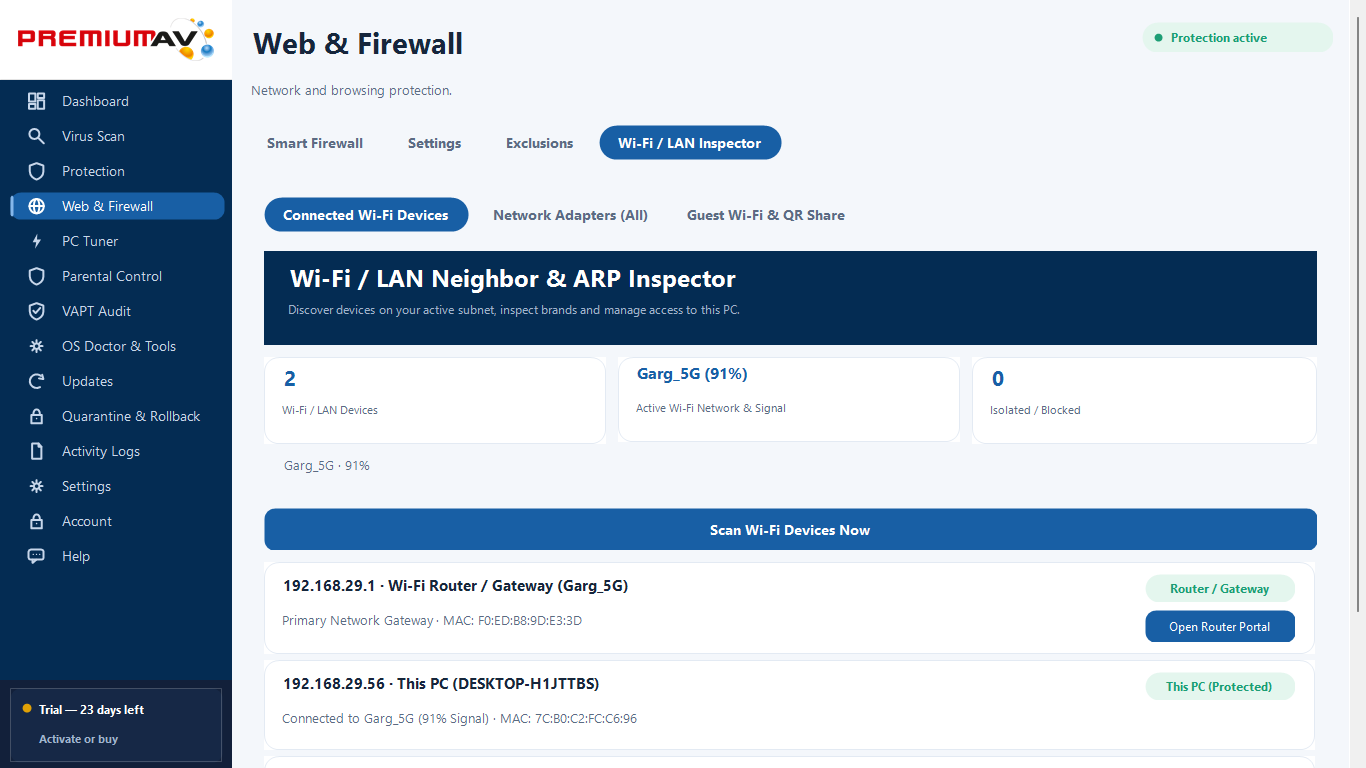Switch to Smart Firewall tab
The image size is (1366, 768).
coord(315,143)
